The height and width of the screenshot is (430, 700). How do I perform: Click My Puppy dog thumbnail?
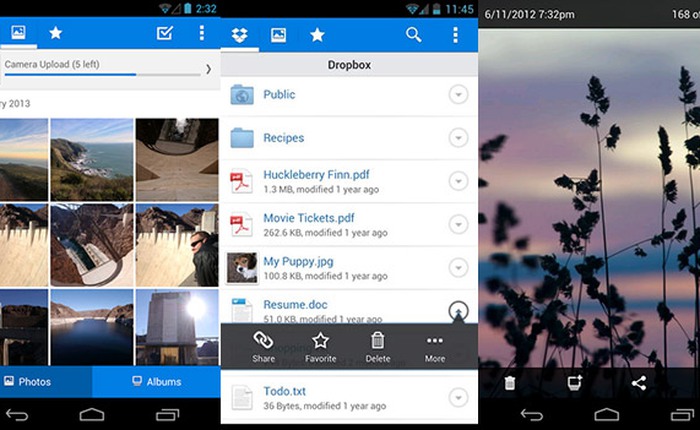(242, 268)
